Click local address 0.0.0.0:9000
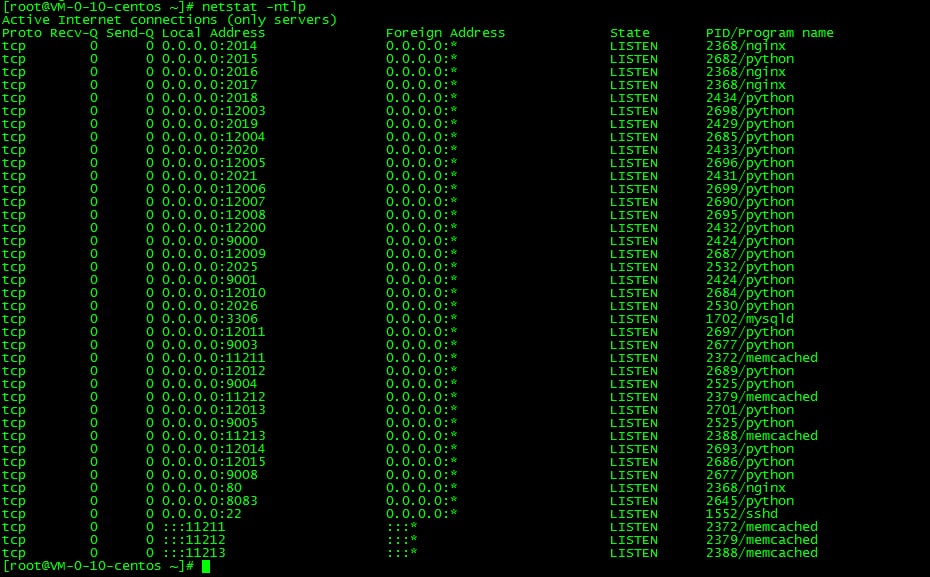 pyautogui.click(x=210, y=241)
